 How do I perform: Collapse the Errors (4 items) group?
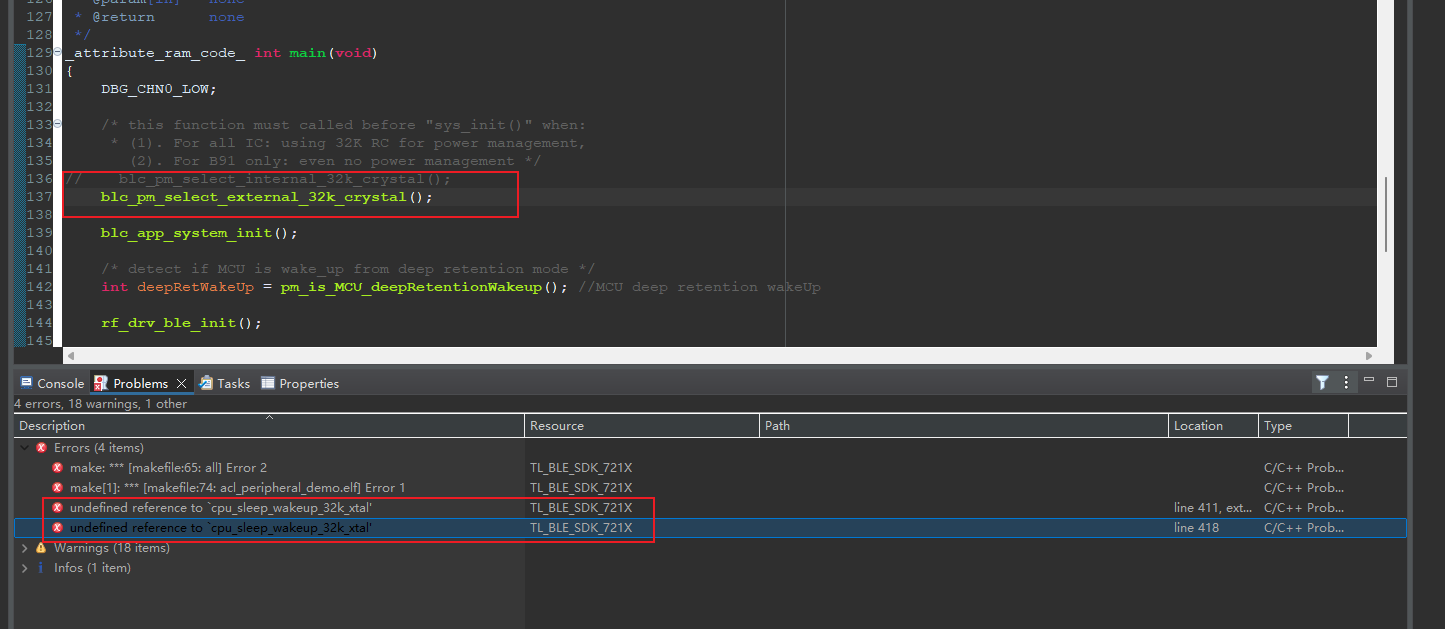(x=25, y=448)
